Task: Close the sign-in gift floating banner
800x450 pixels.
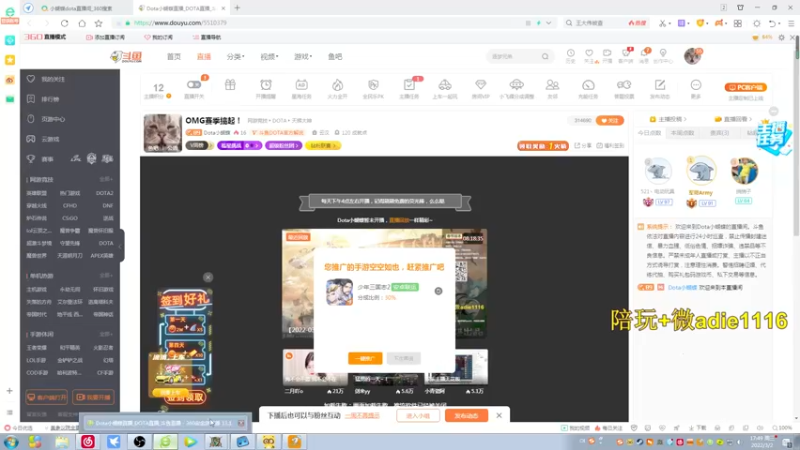Action: click(208, 277)
